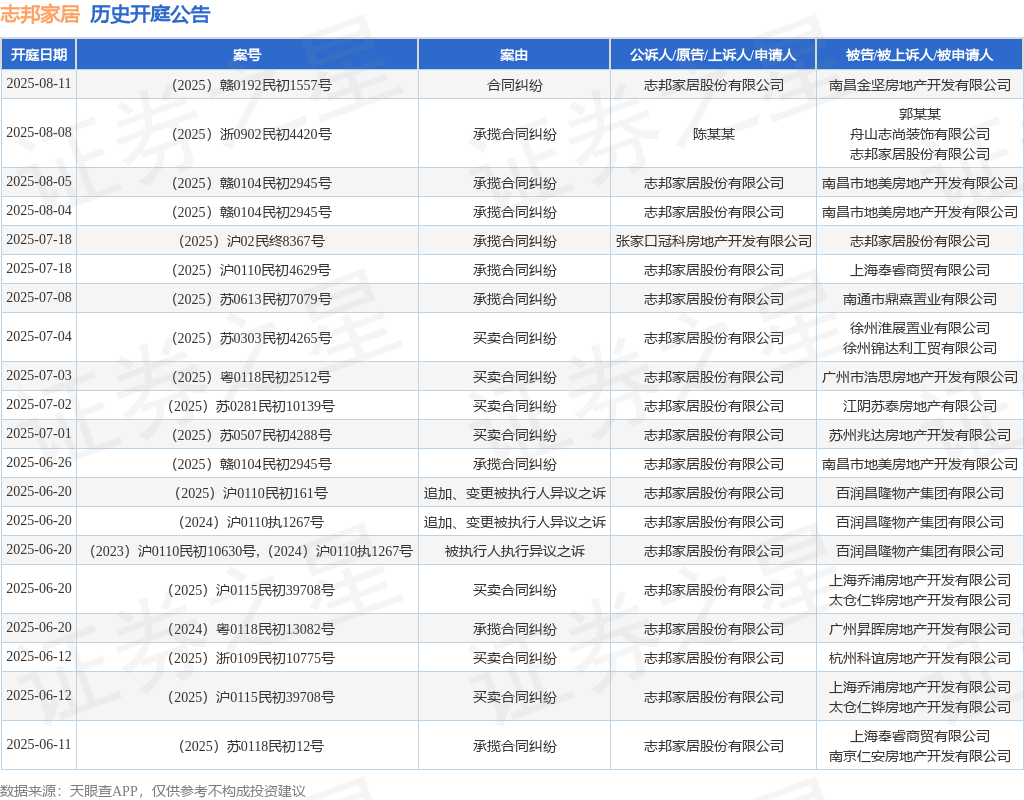Select defendant 杭州科谊房地产开发有限公司

click(920, 658)
